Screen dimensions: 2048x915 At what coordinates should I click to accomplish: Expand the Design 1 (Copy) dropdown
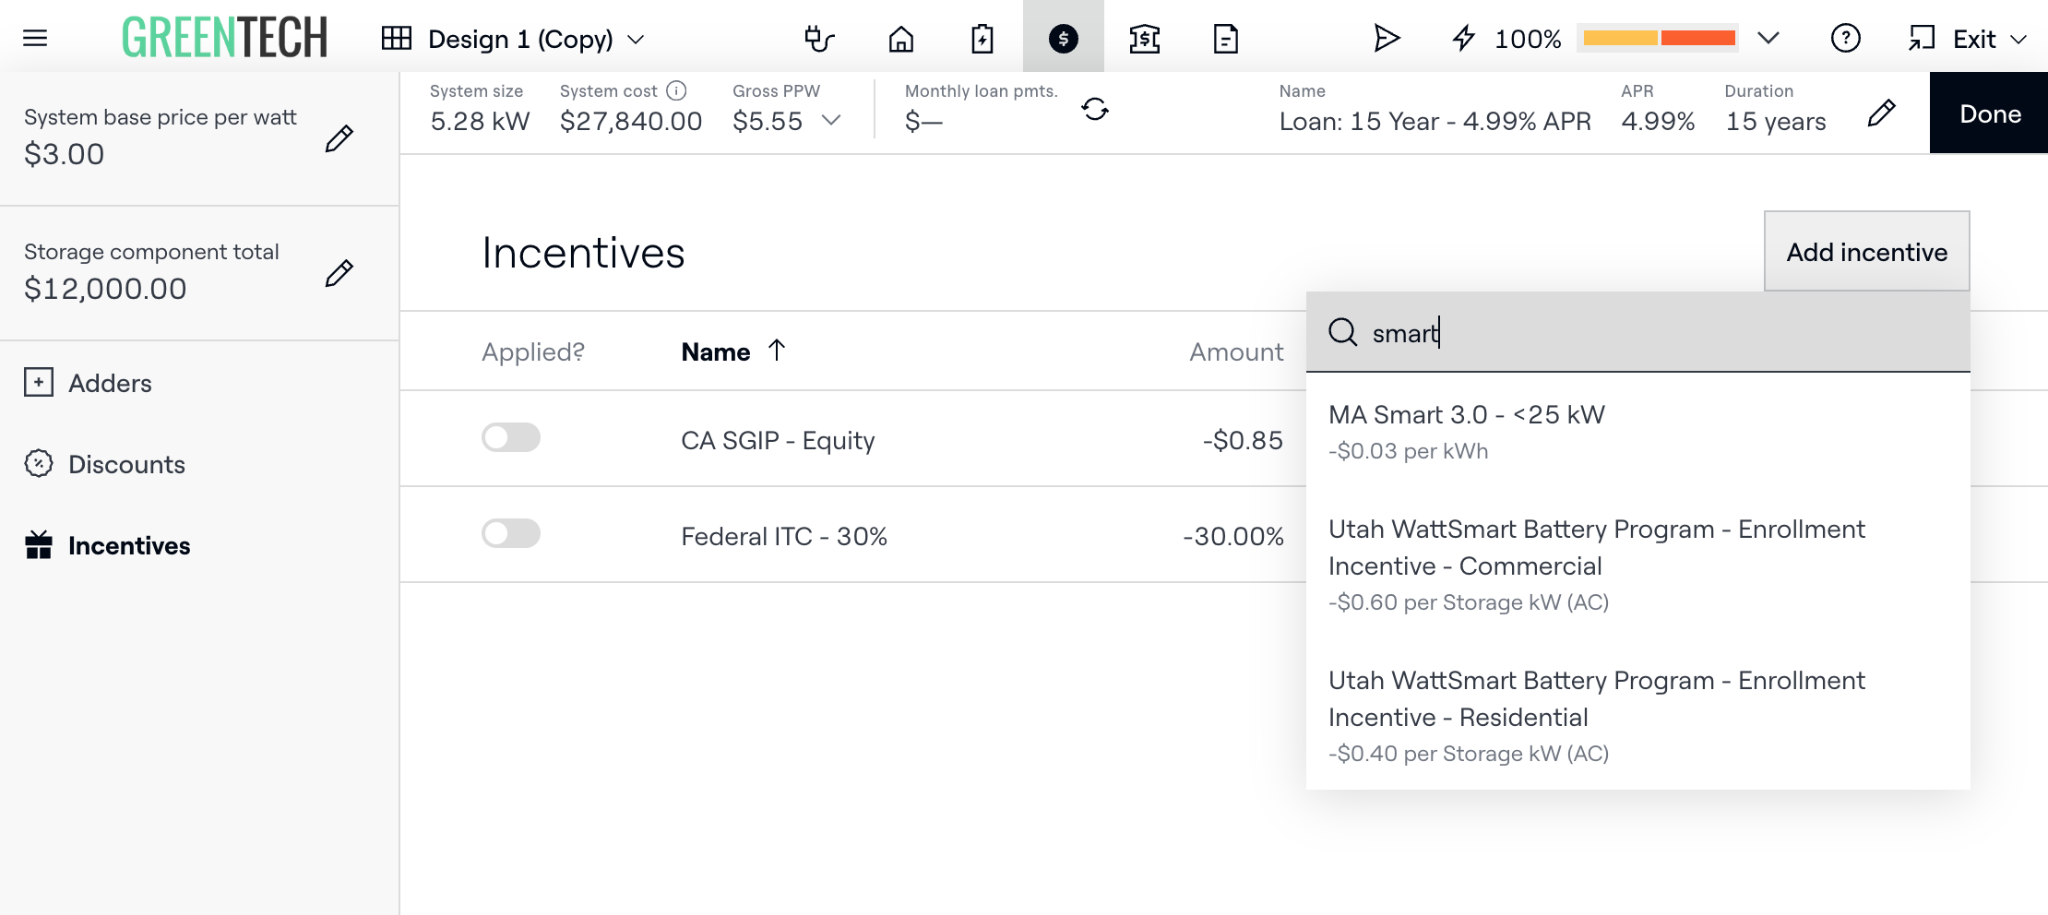click(636, 39)
